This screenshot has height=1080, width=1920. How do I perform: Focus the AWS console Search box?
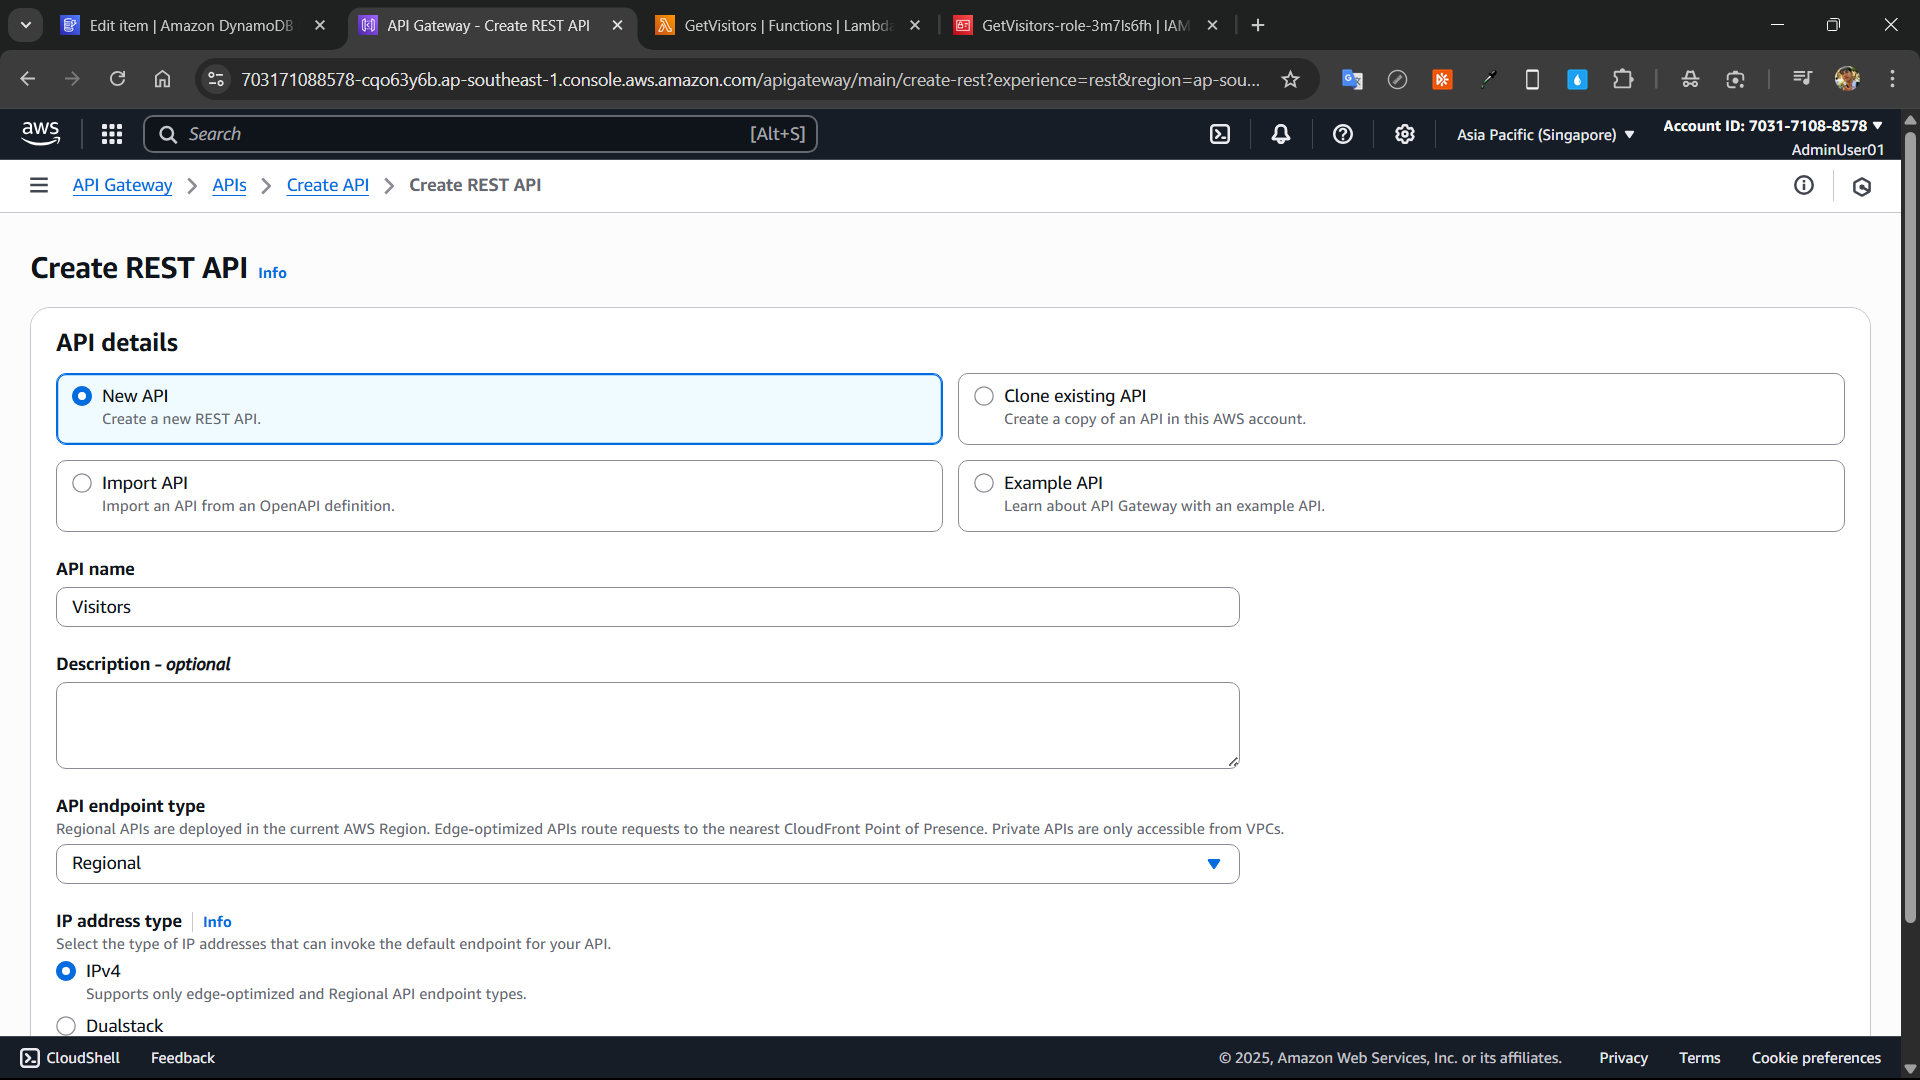480,134
